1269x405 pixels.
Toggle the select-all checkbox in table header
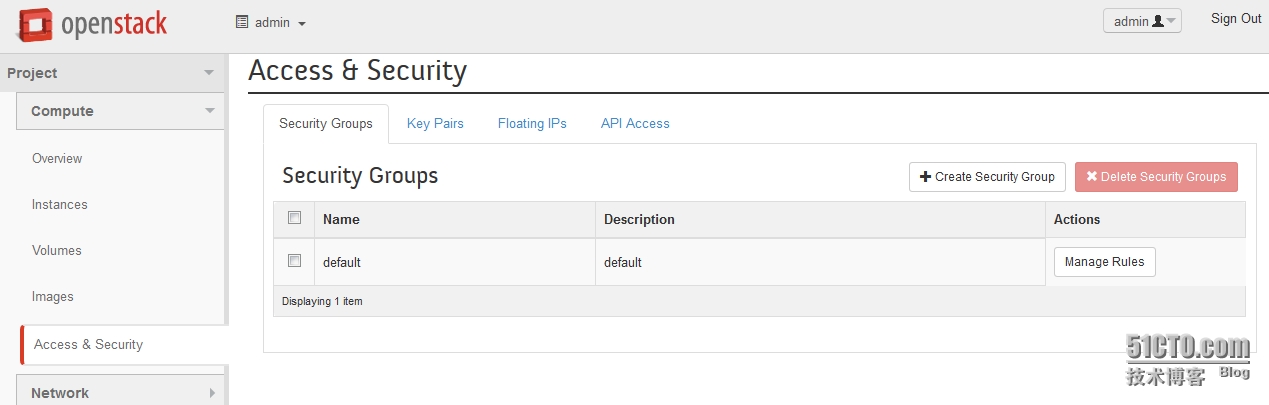point(294,217)
